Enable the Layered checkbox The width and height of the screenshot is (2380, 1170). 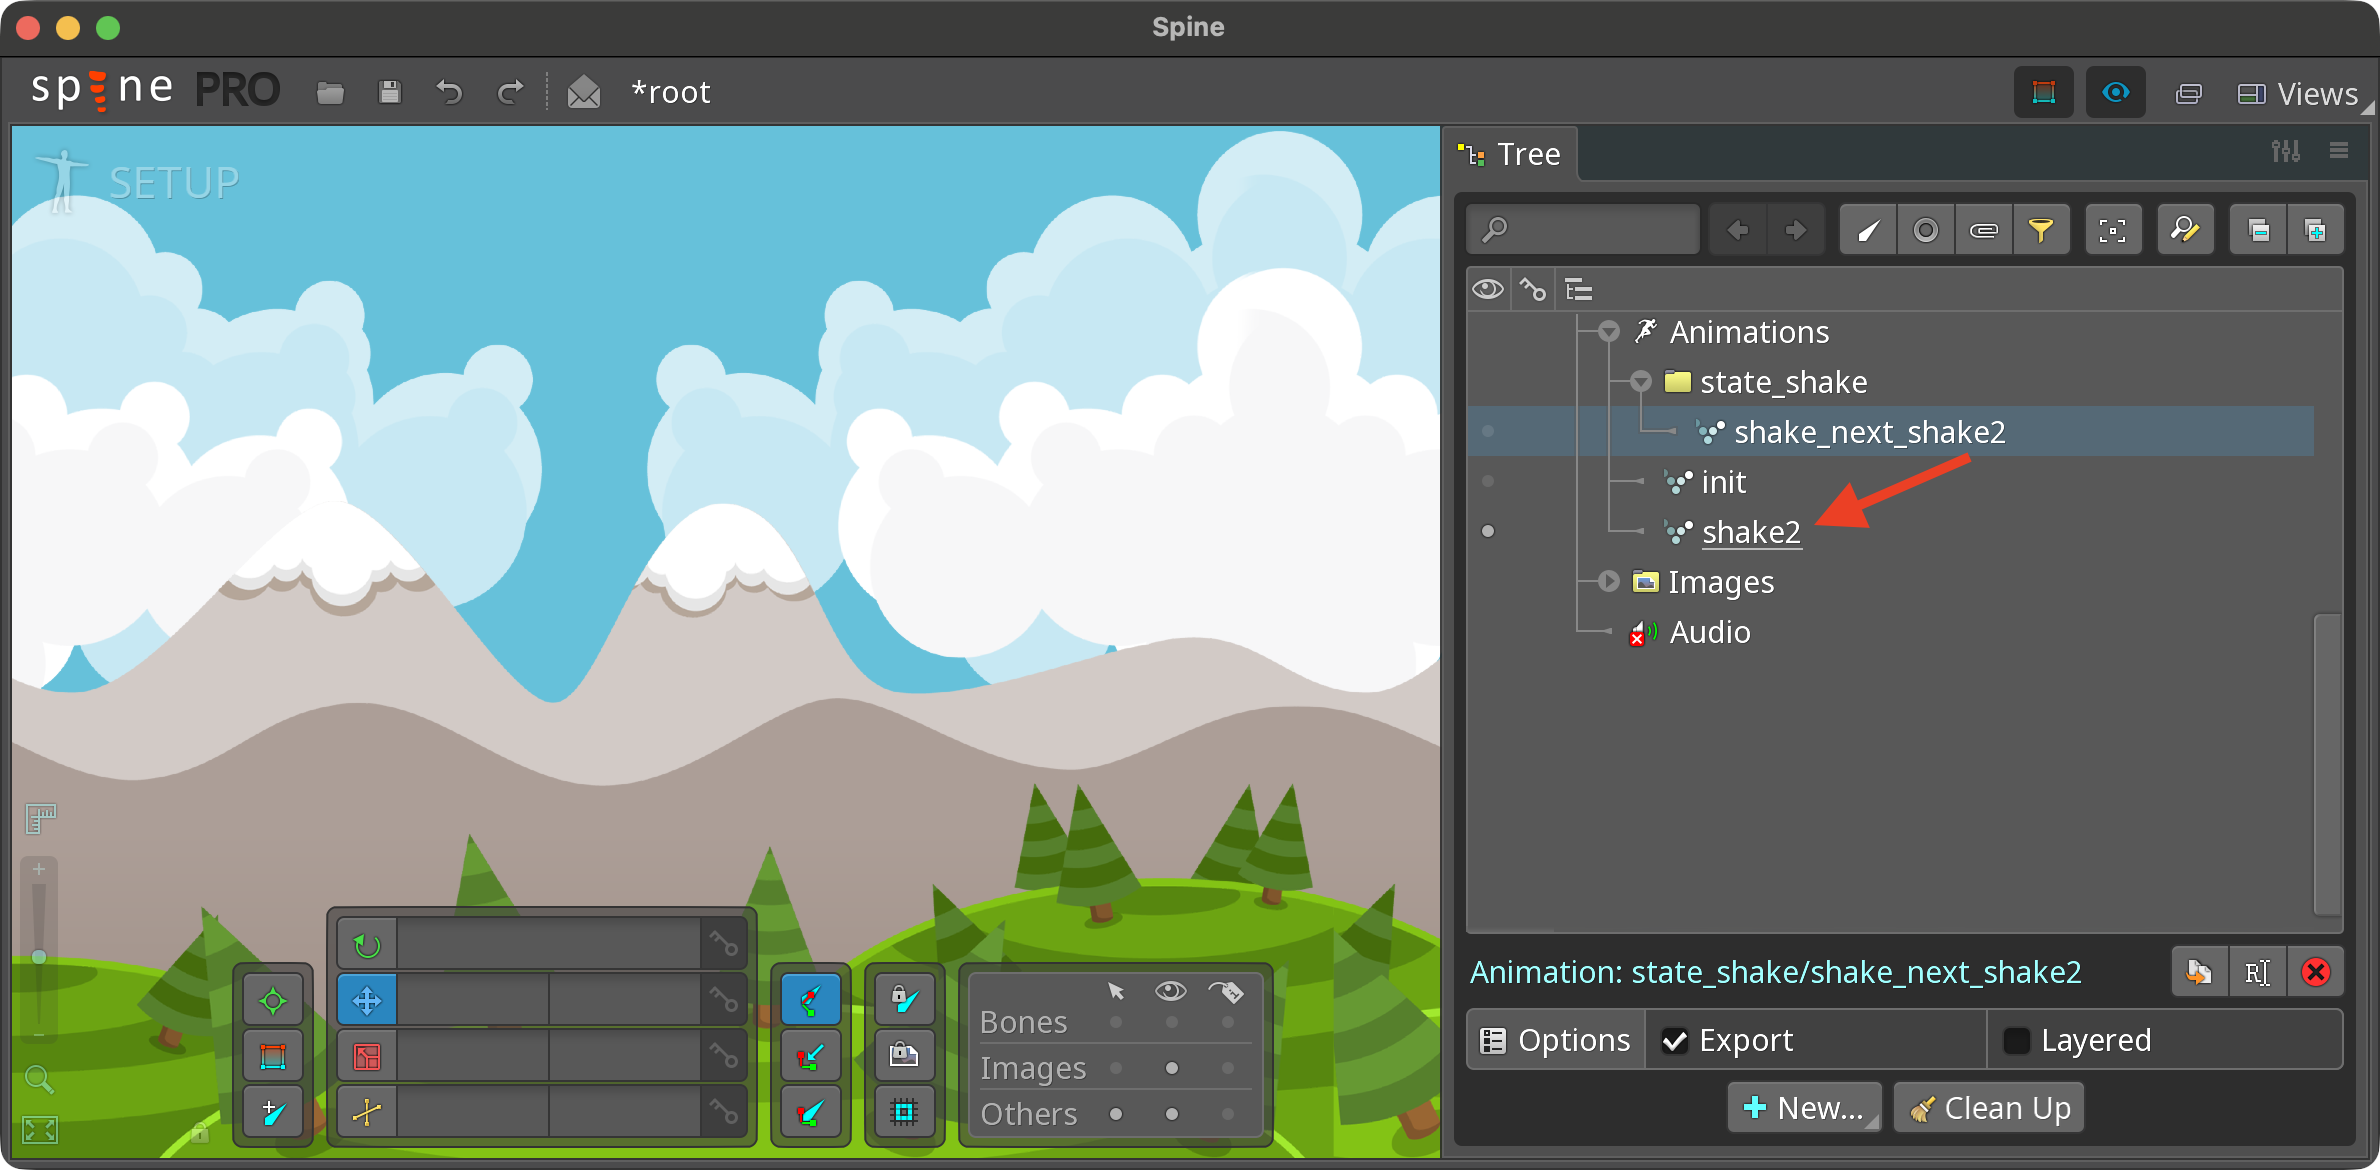click(2017, 1040)
